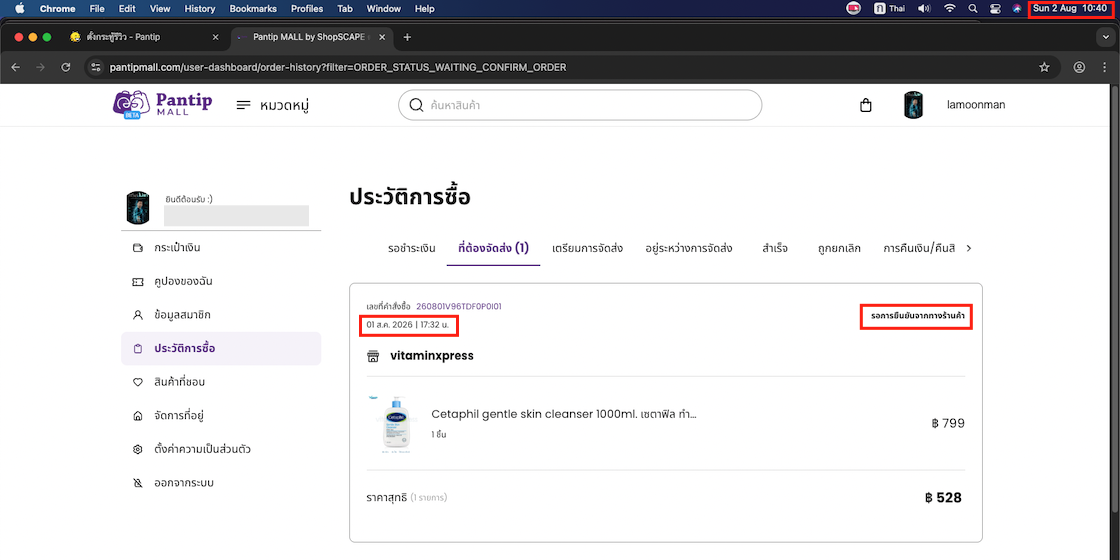Open the Apple menu

19,9
